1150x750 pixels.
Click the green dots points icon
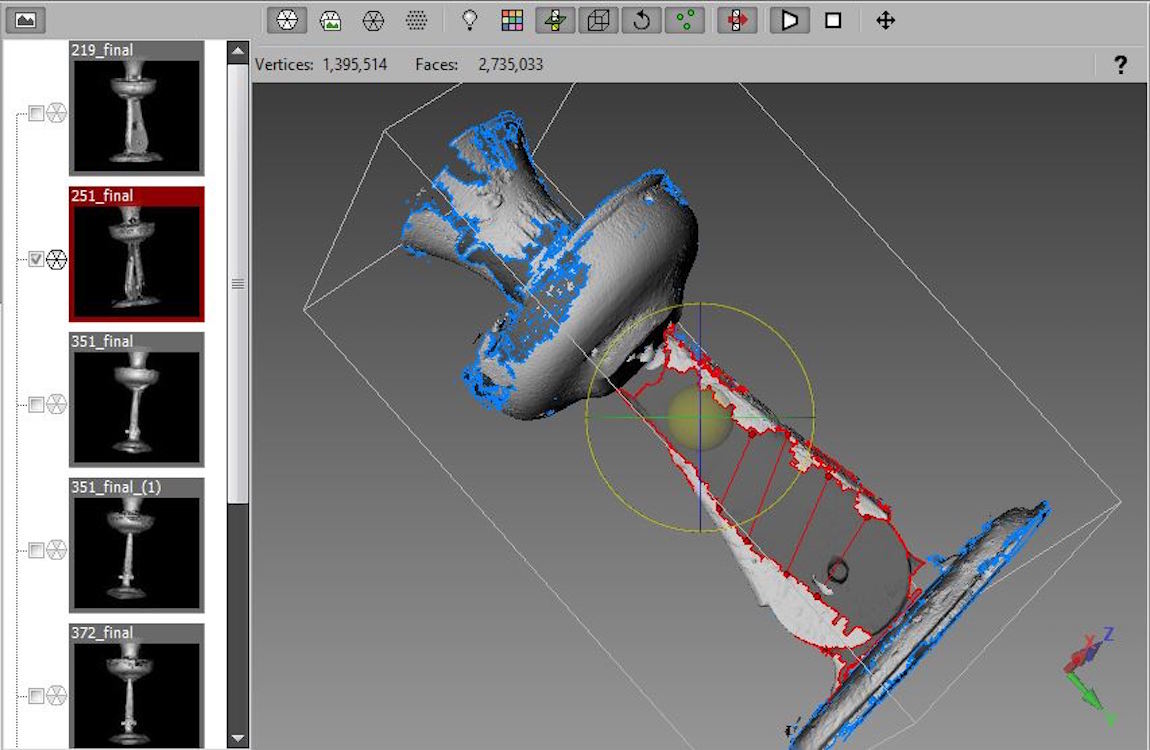click(x=684, y=20)
